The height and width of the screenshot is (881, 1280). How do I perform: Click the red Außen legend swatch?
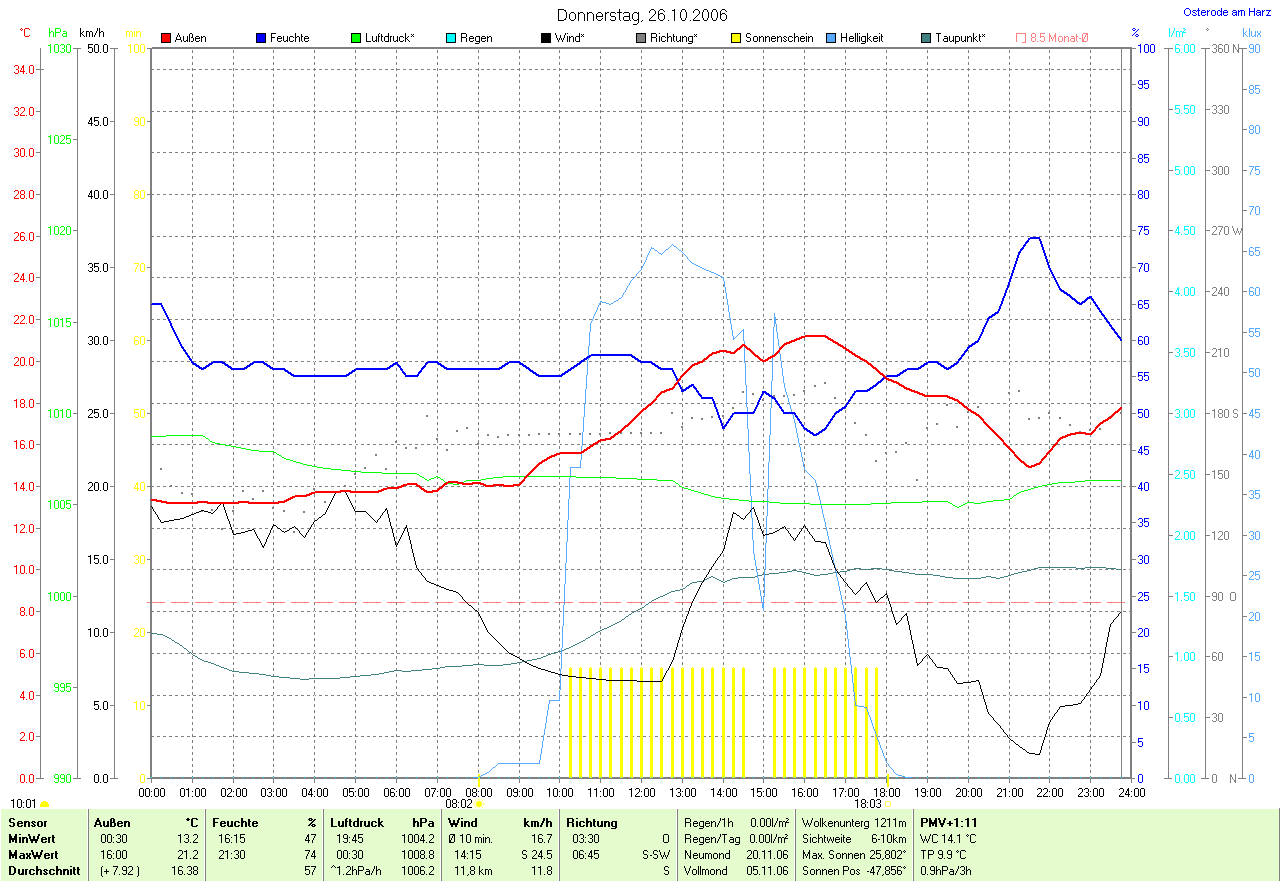click(166, 38)
